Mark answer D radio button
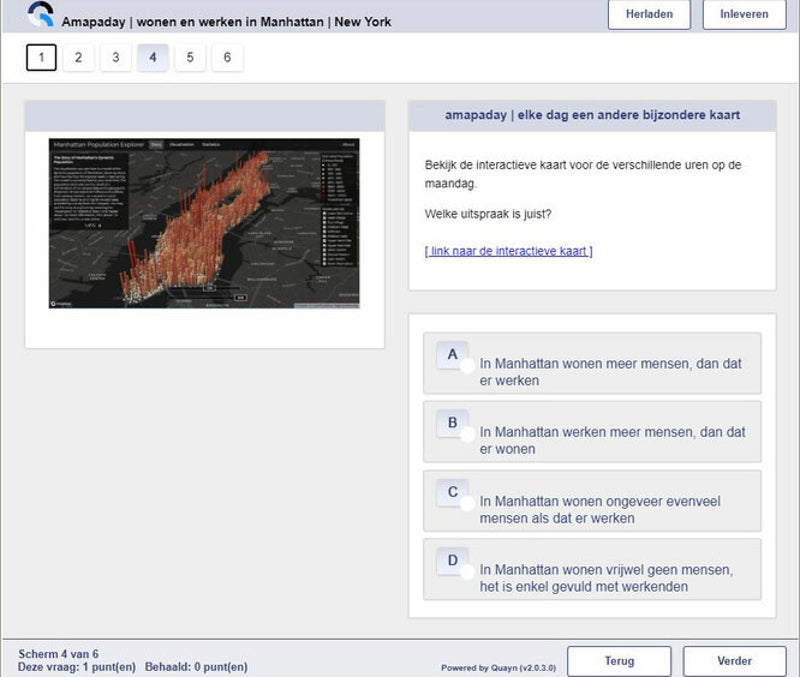Screen dimensions: 800x677 tap(466, 572)
